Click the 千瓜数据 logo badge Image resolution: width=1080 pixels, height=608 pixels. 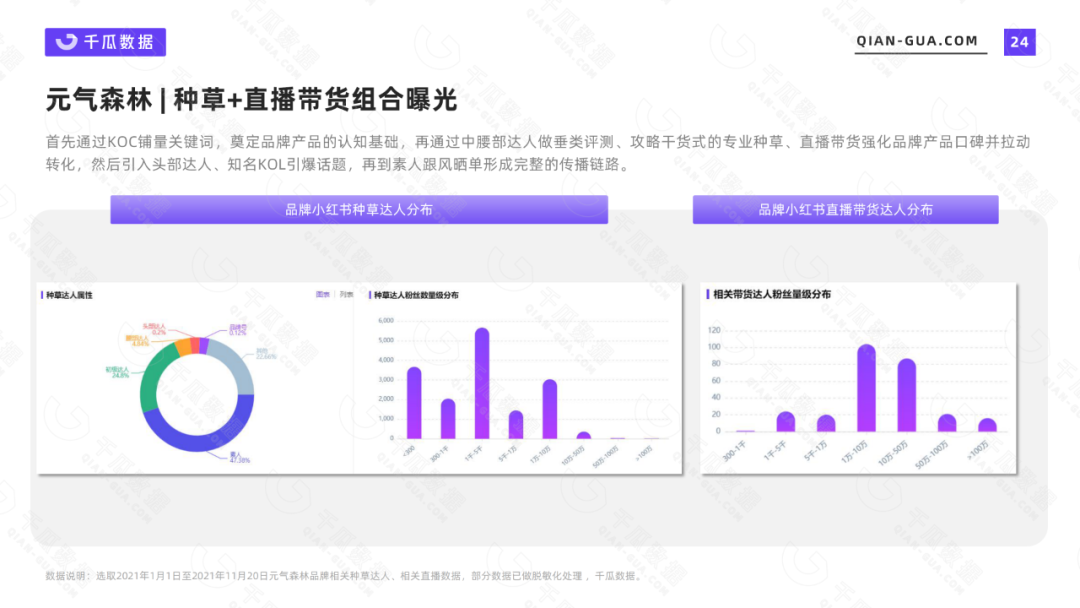pyautogui.click(x=105, y=42)
